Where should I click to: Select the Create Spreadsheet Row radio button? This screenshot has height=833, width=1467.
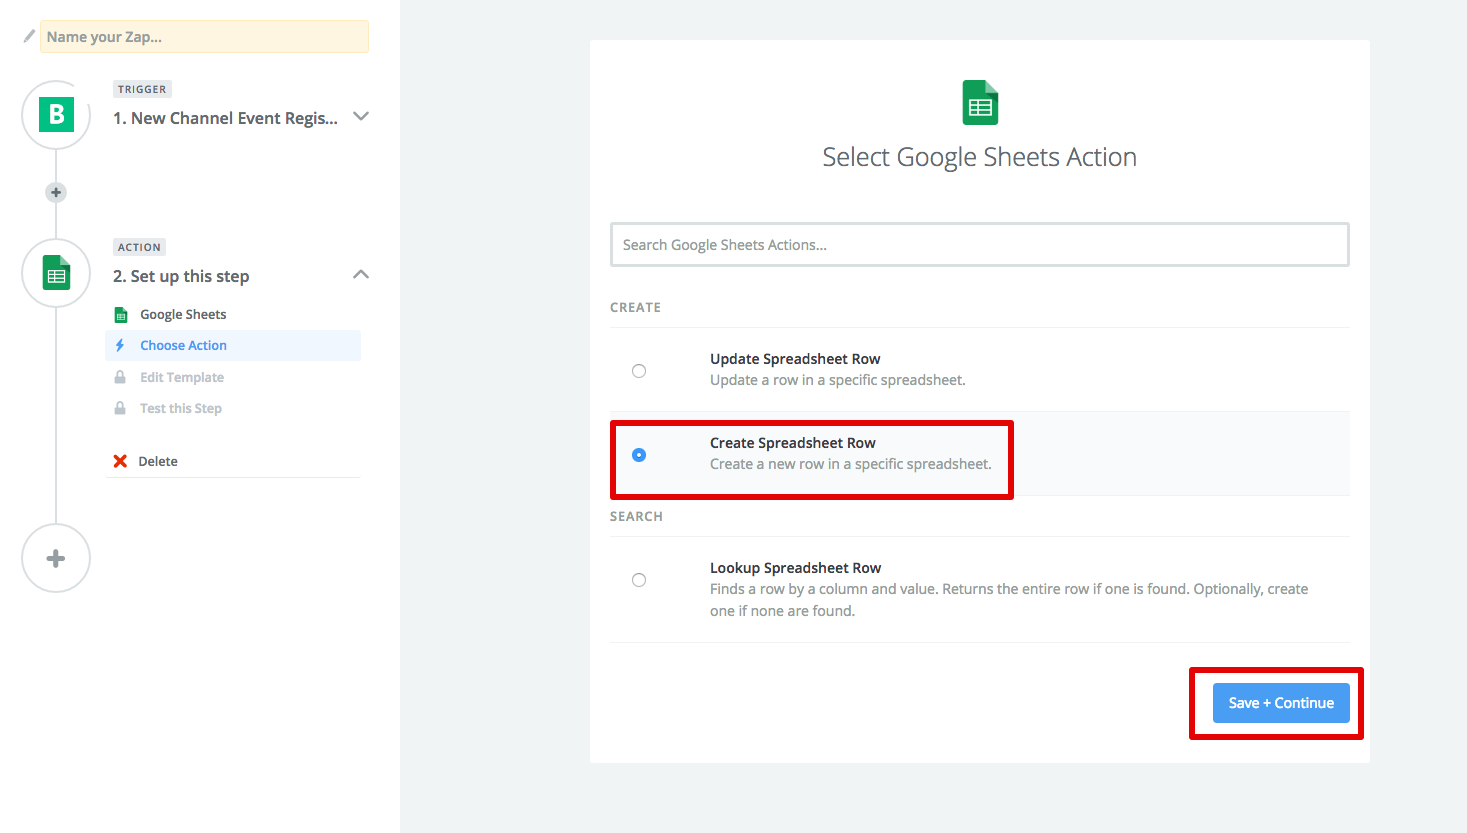[639, 455]
